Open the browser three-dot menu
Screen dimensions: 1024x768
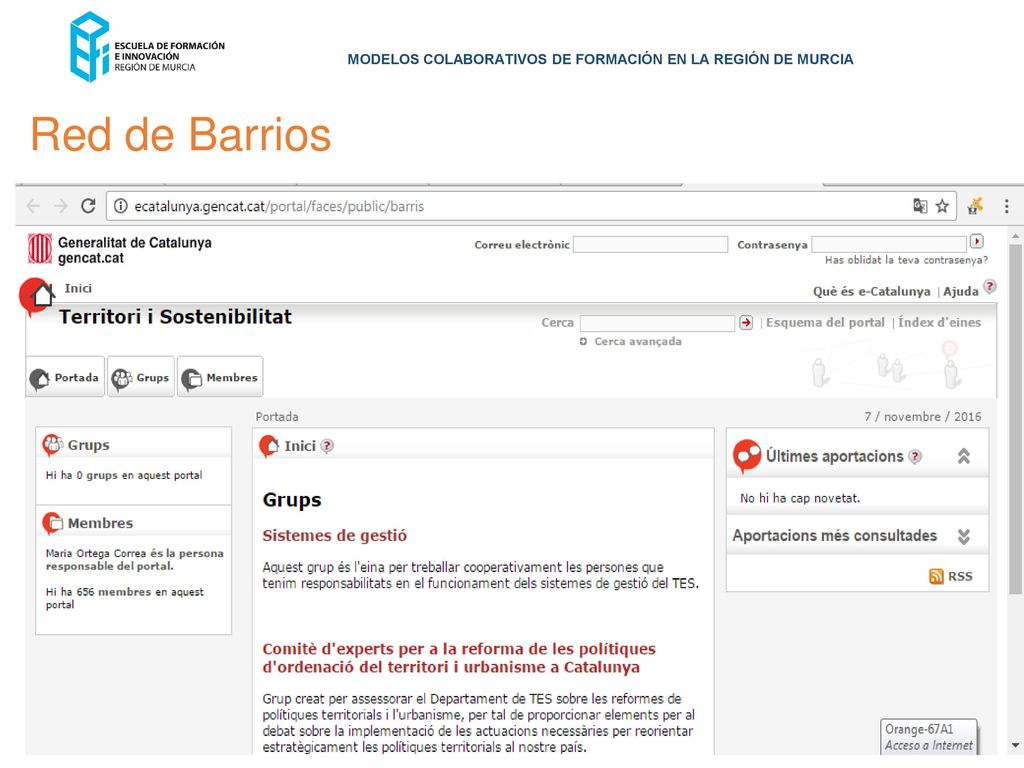click(x=1006, y=206)
